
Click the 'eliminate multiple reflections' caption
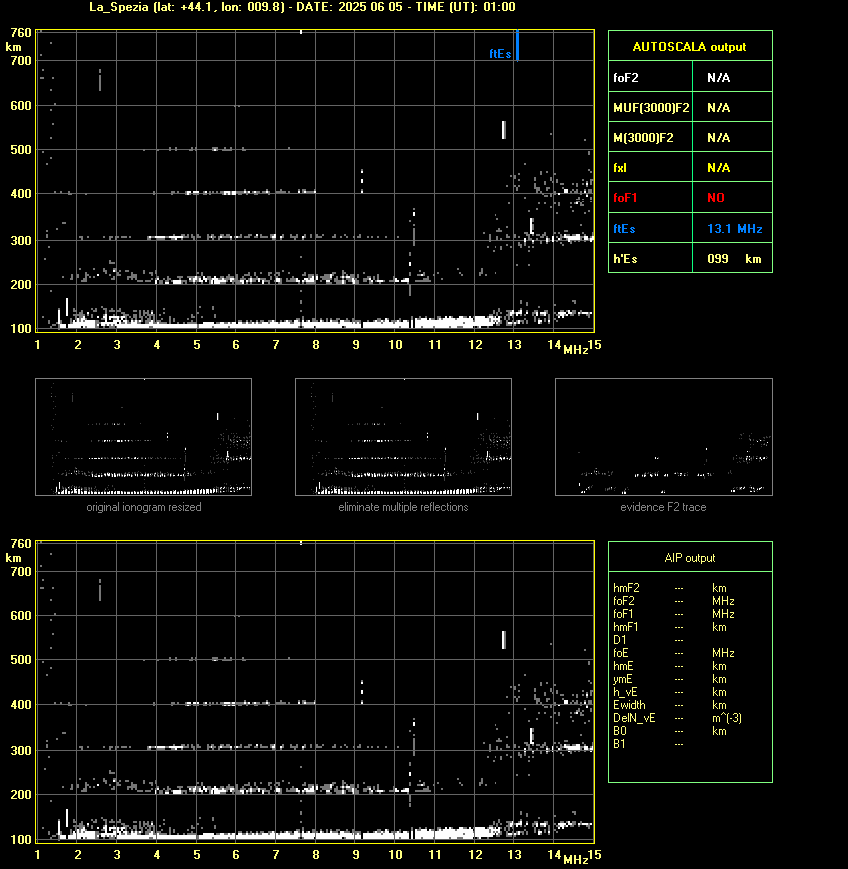[x=403, y=507]
